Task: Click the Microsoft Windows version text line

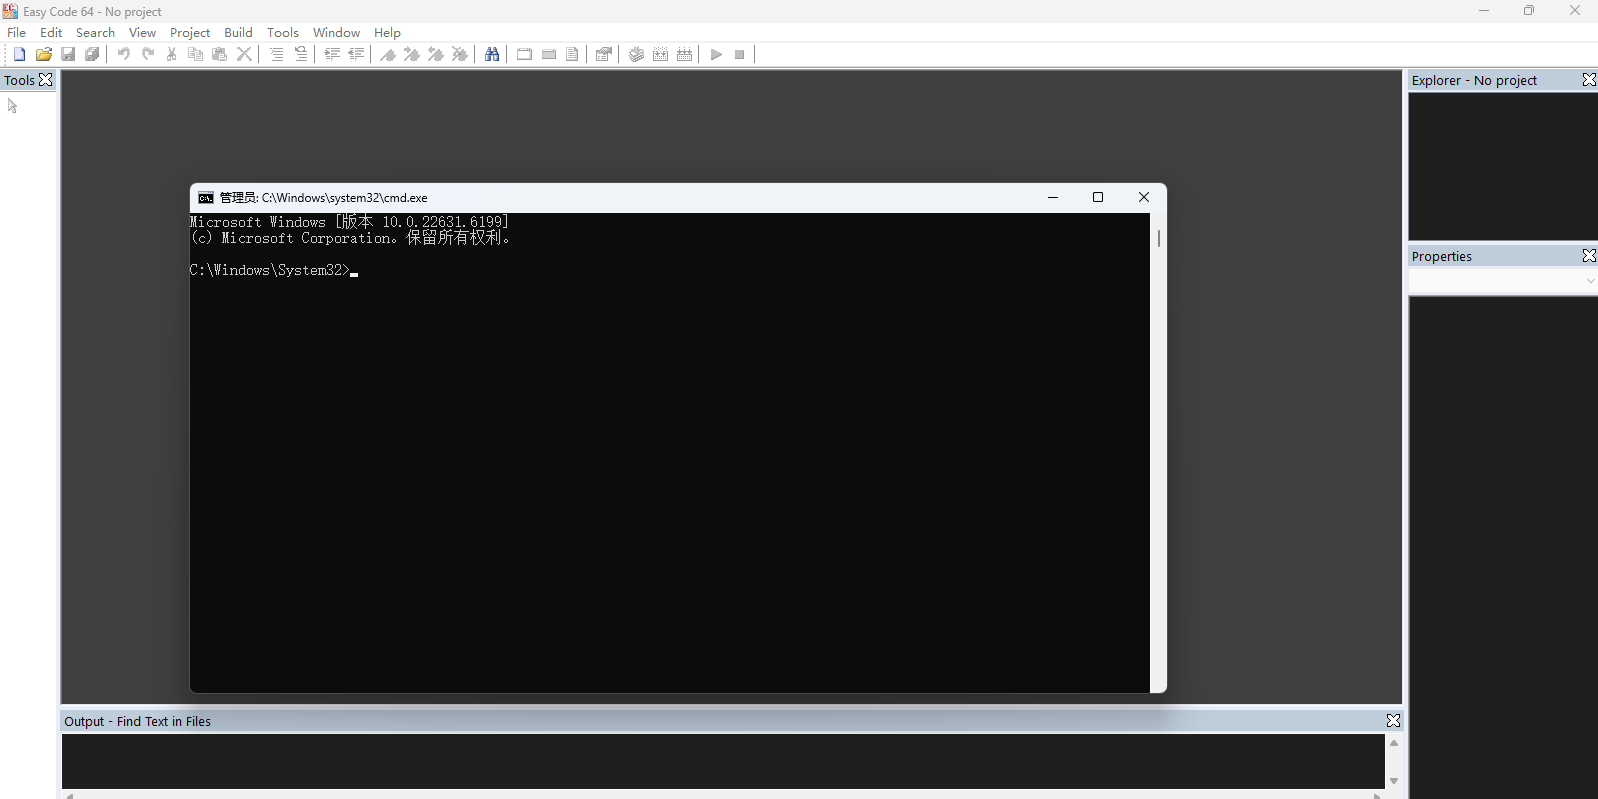Action: (350, 222)
